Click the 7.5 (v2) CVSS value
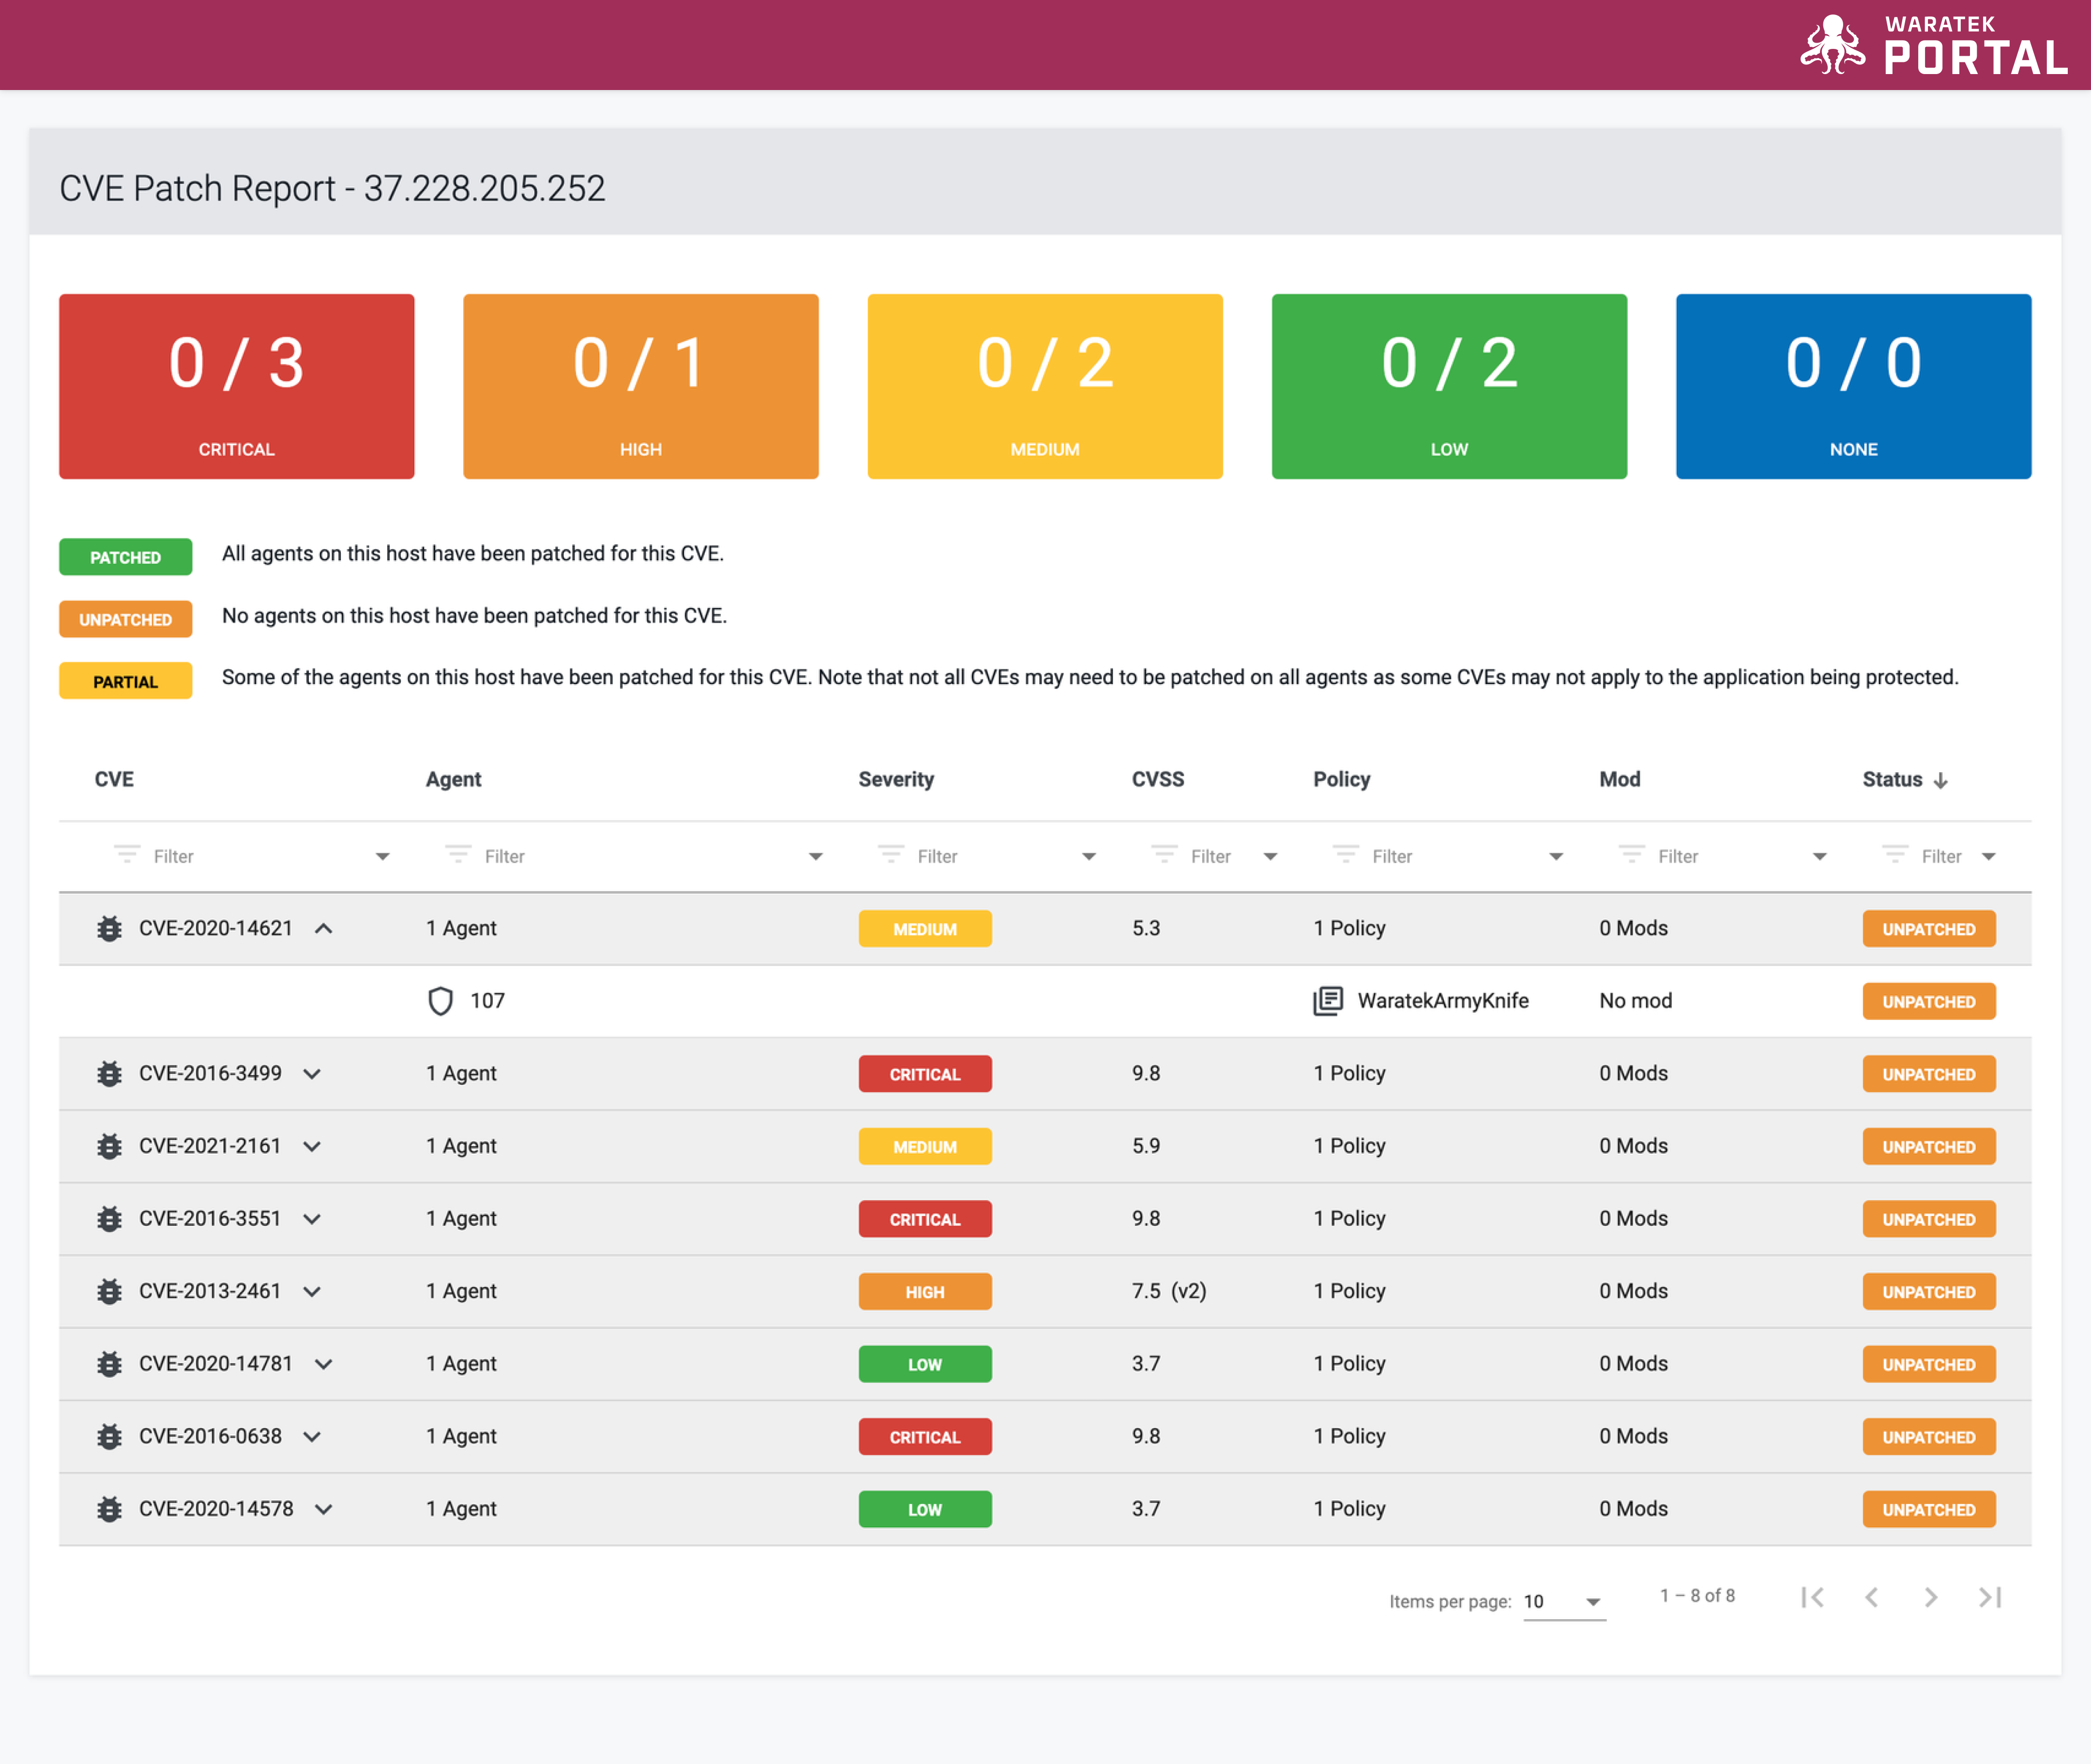This screenshot has height=1764, width=2091. pos(1168,1291)
